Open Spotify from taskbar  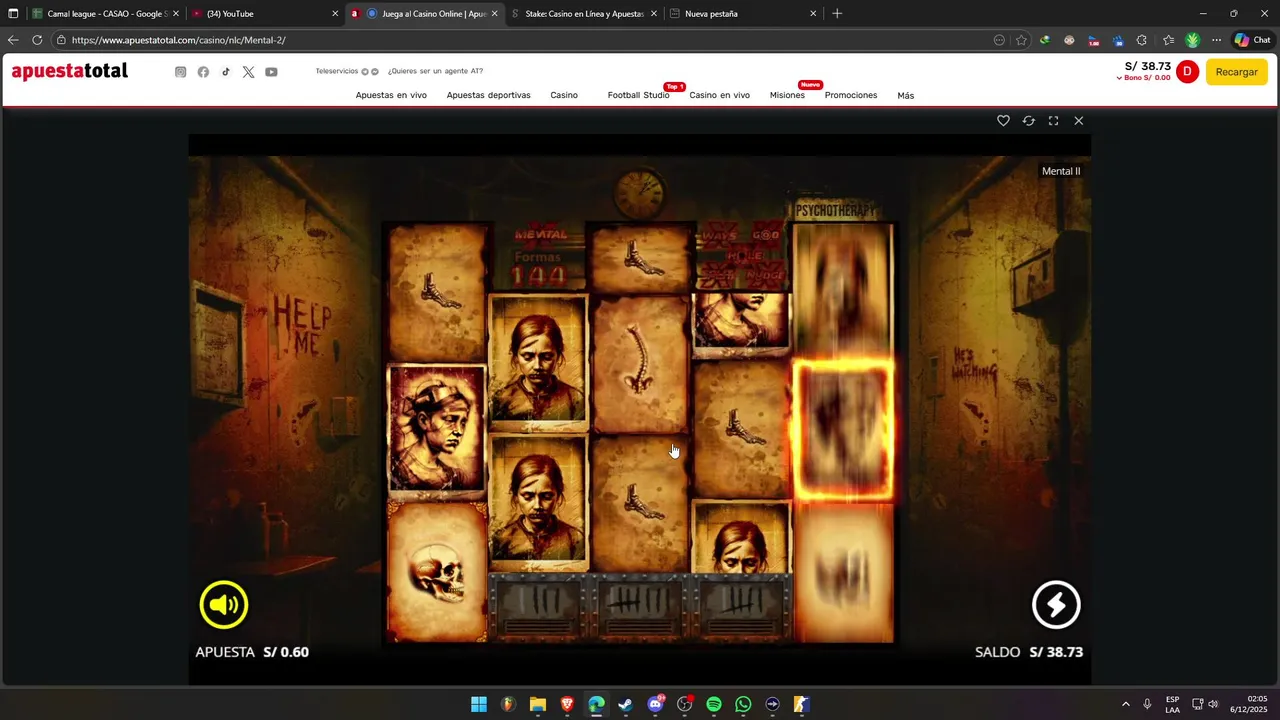[714, 705]
